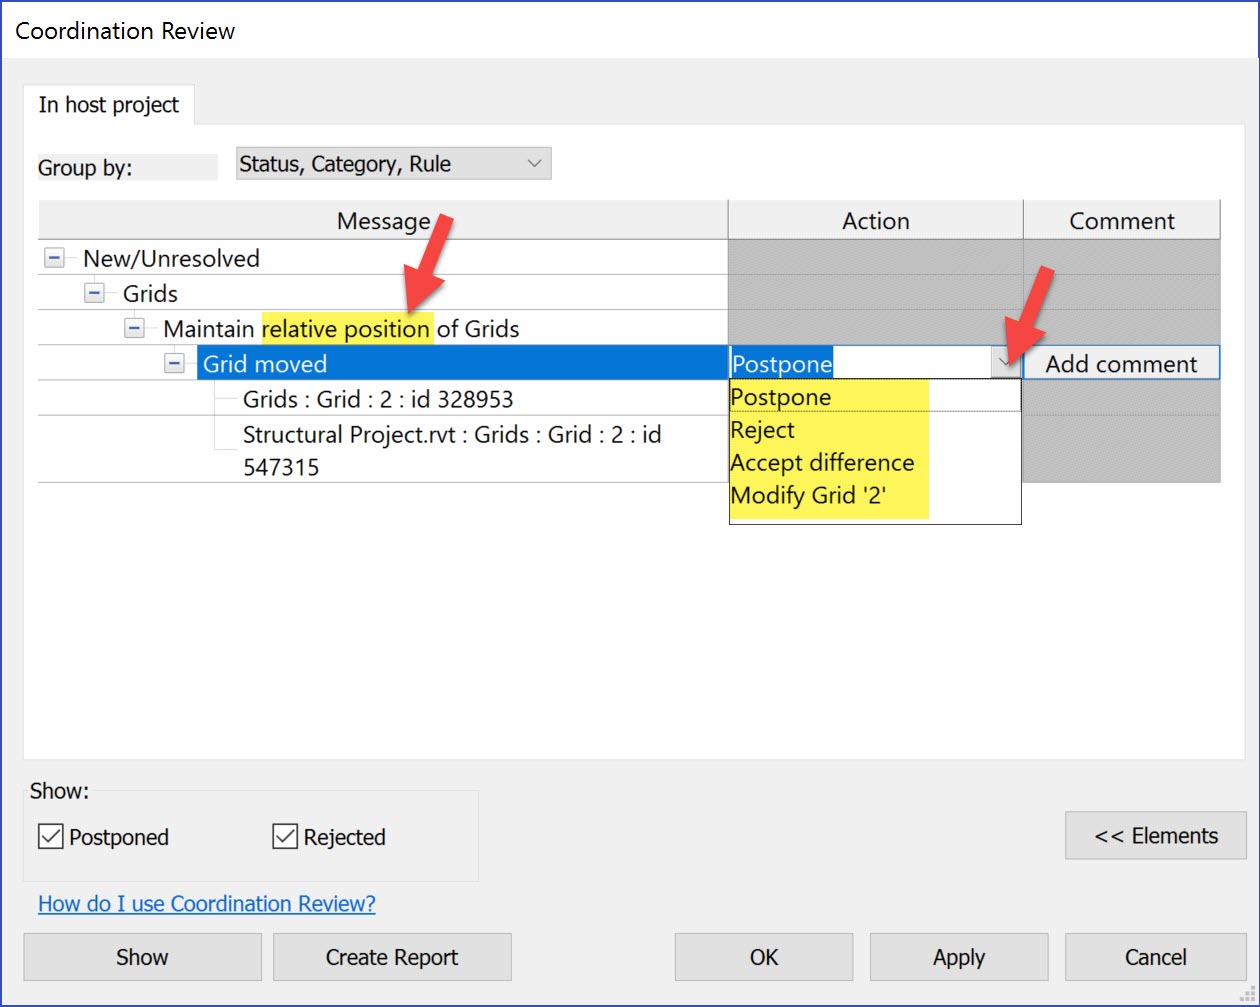
Task: Collapse the Grids category node
Action: point(94,292)
